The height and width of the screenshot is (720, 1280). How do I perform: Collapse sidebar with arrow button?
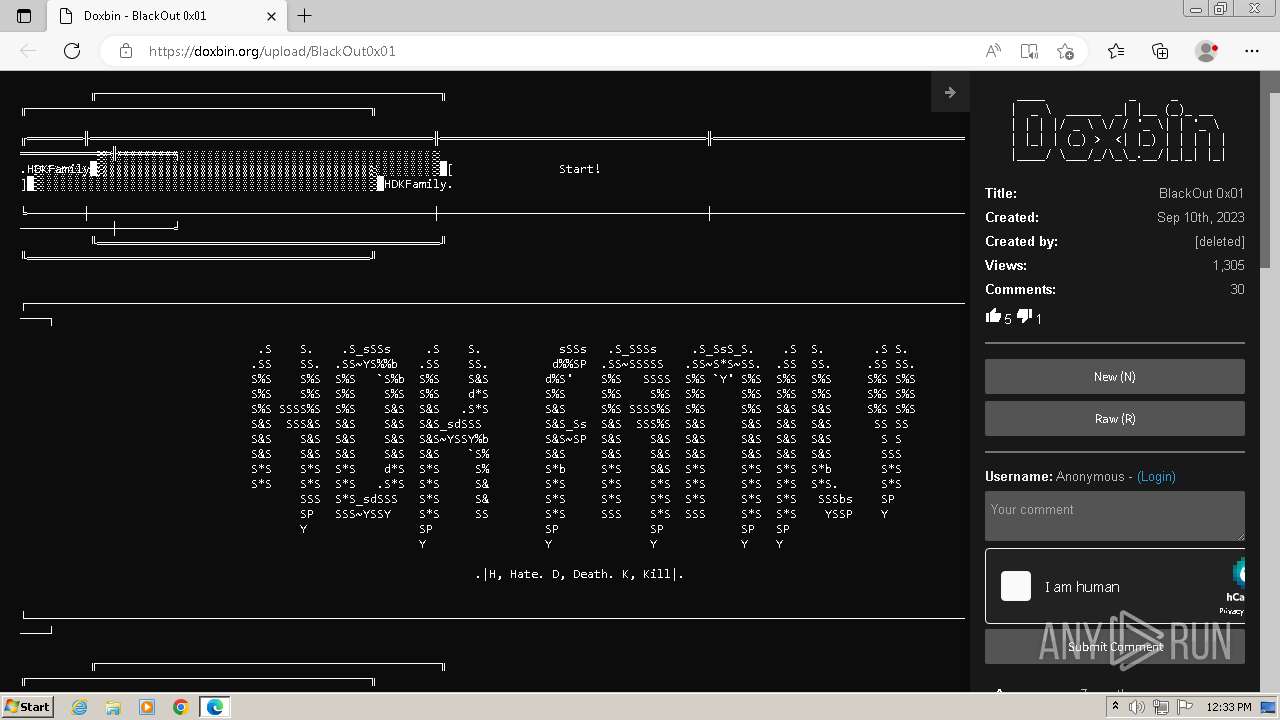[x=950, y=92]
